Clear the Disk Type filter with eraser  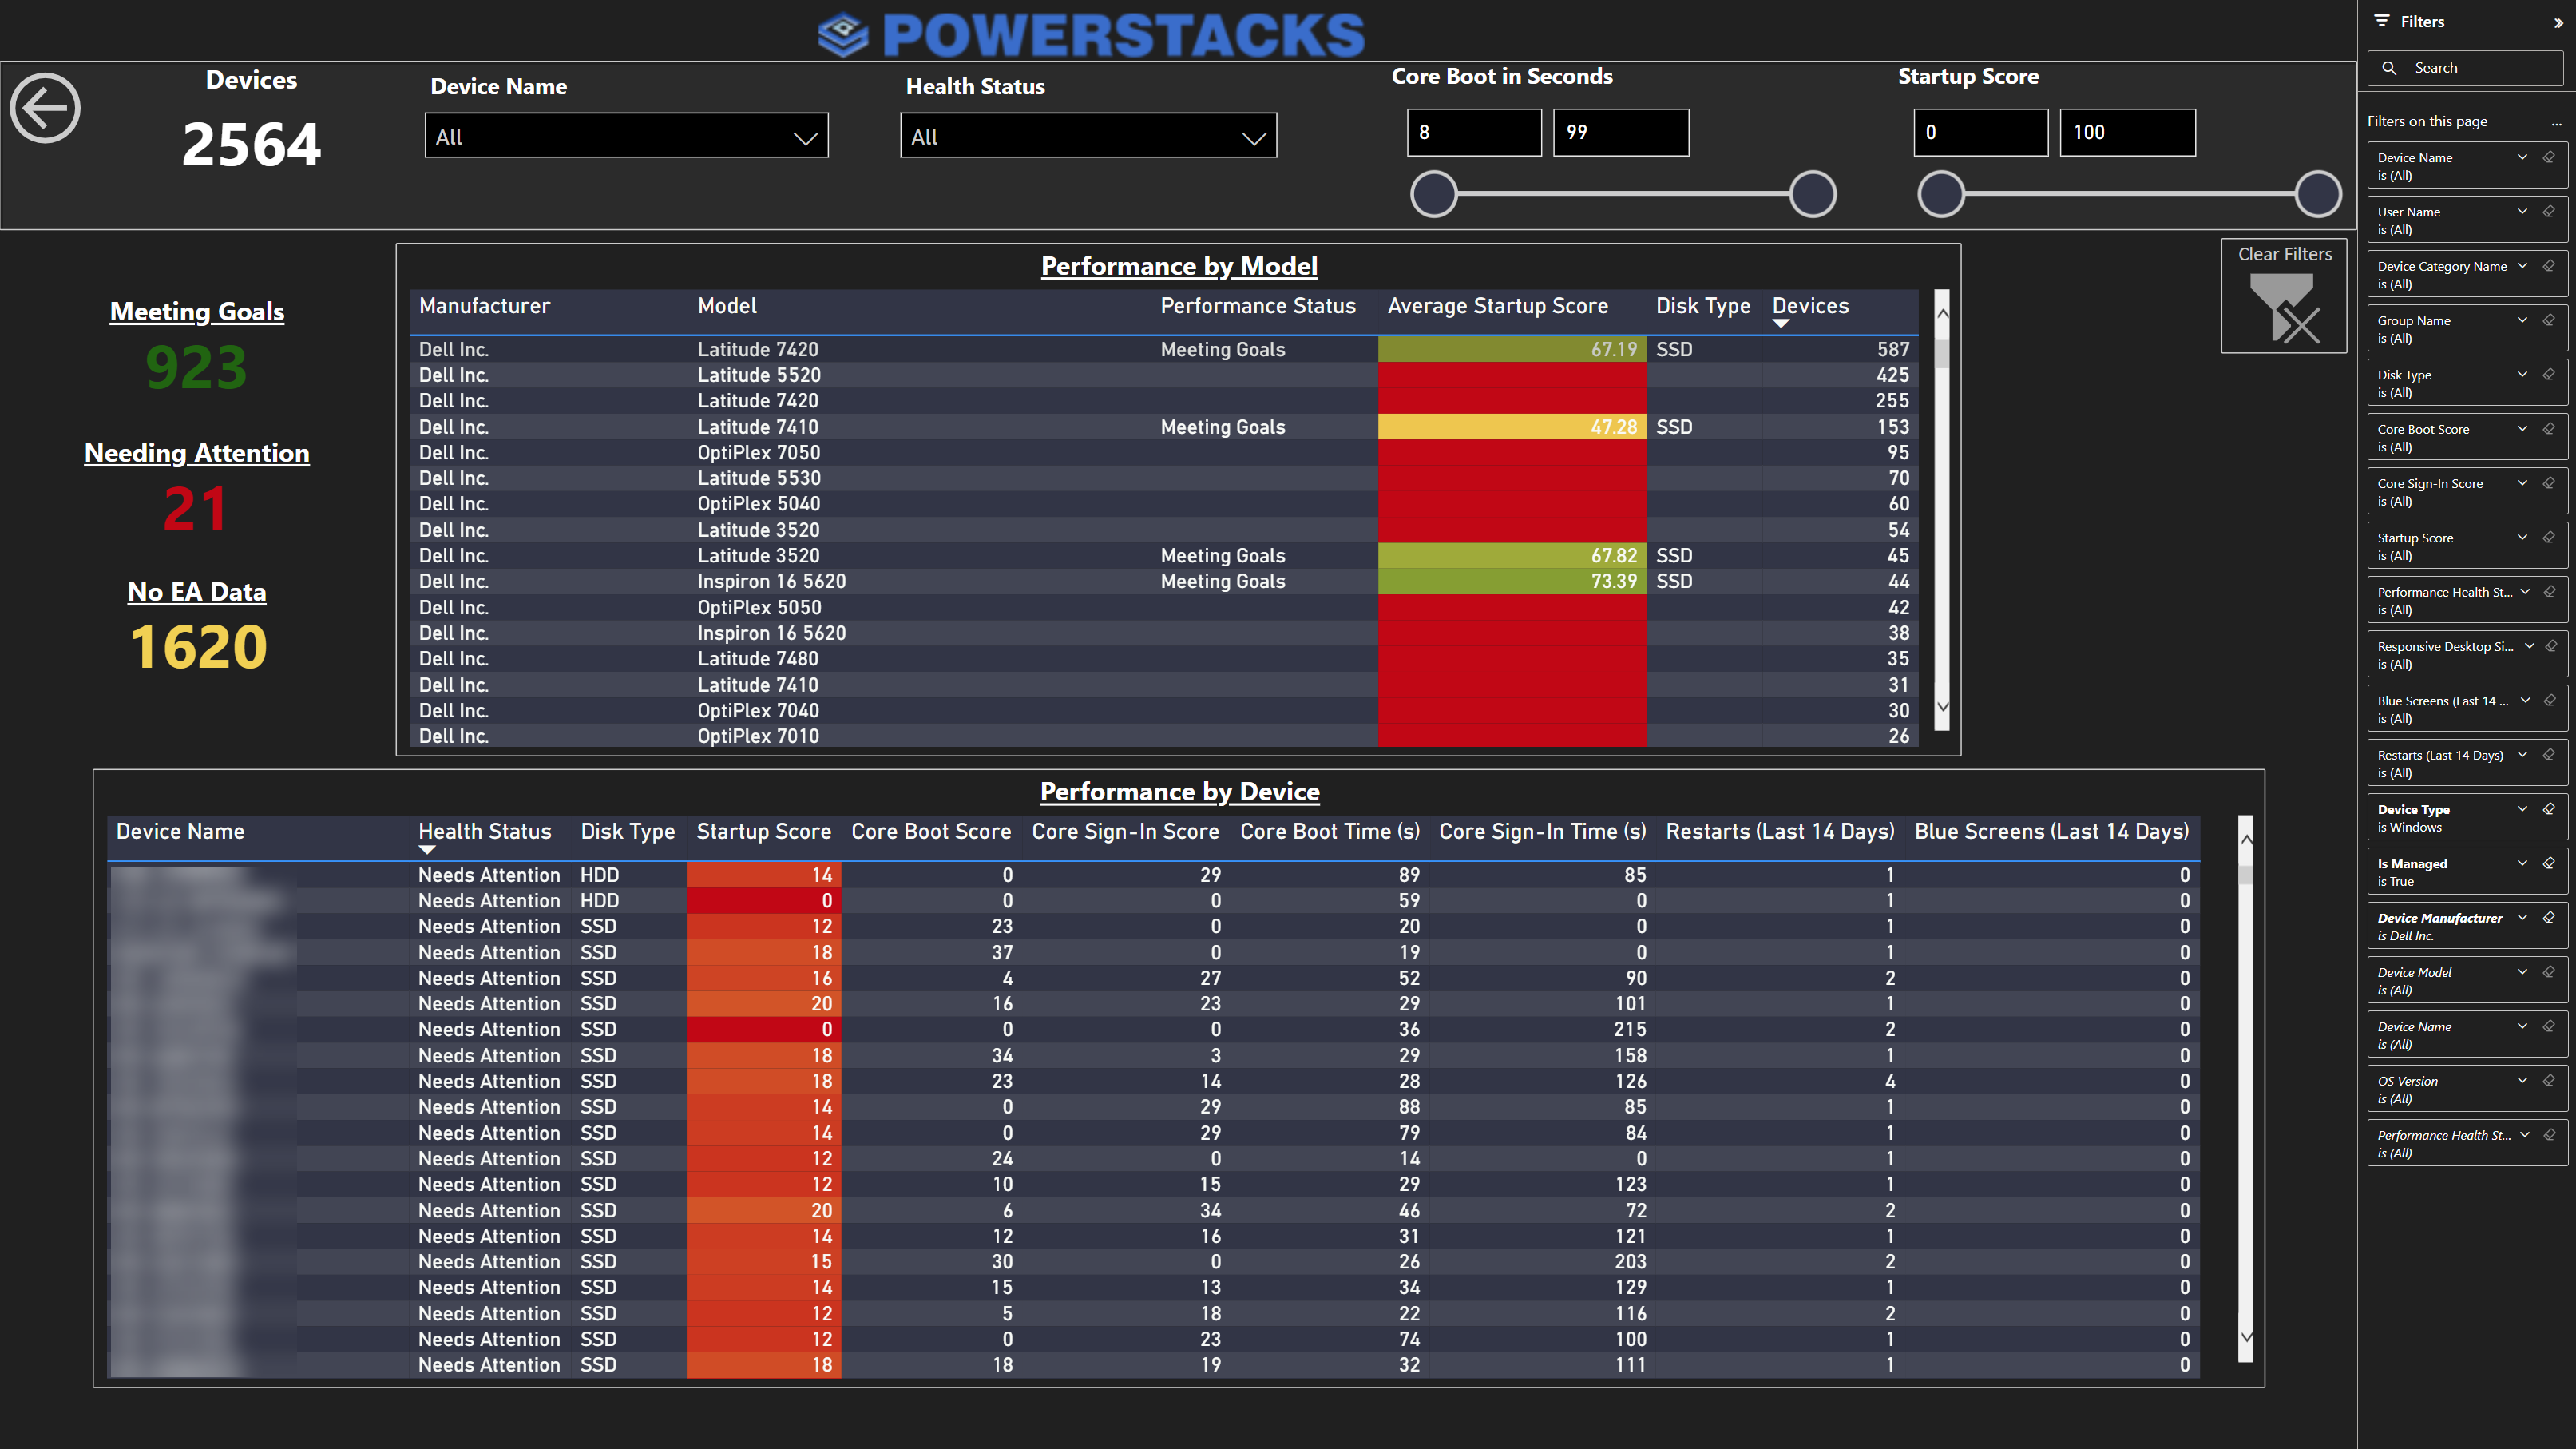click(2549, 374)
